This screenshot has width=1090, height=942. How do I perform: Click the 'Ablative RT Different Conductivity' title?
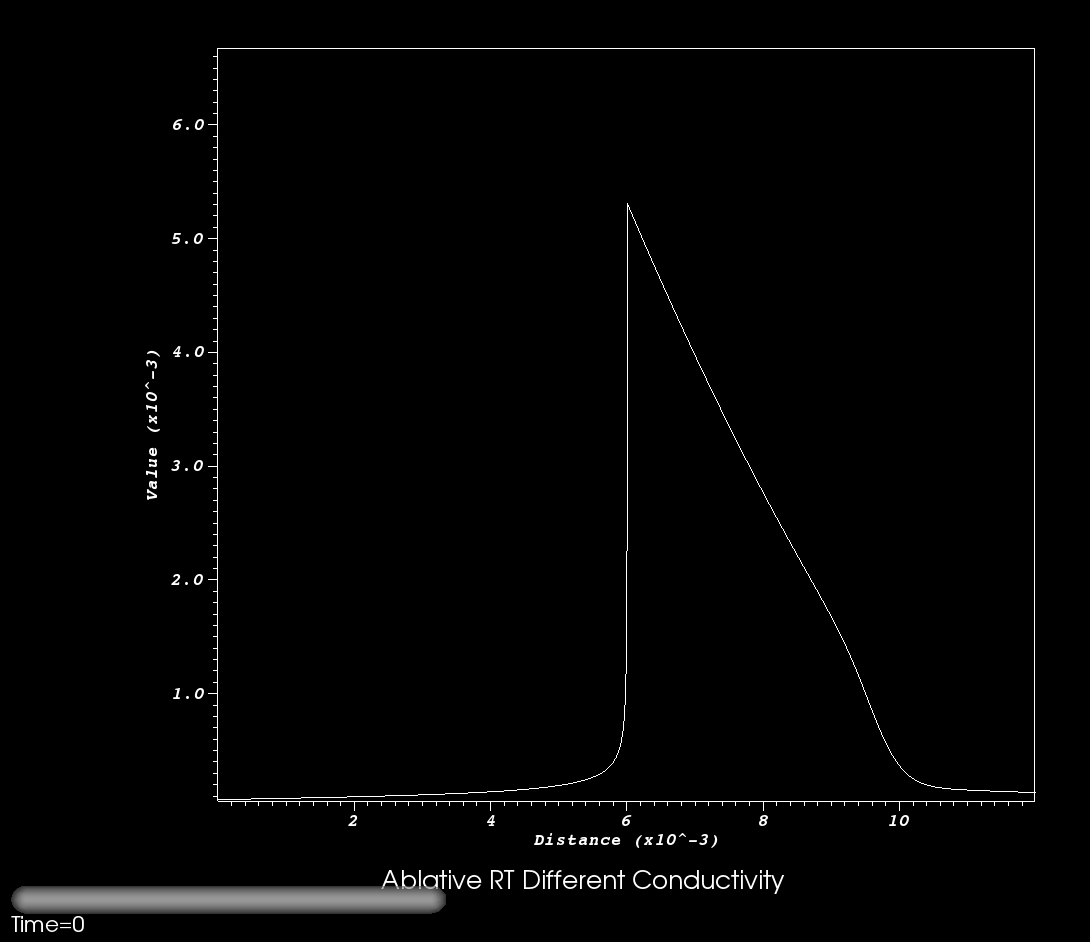583,880
